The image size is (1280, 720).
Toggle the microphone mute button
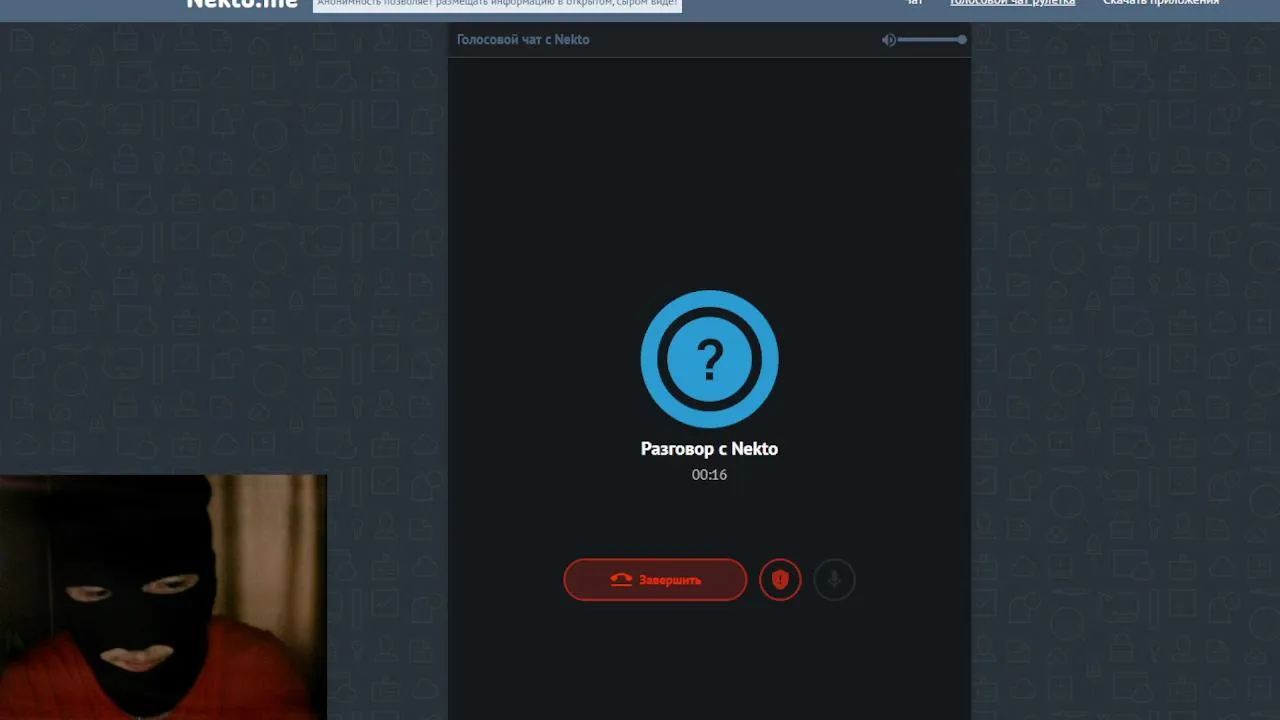834,580
